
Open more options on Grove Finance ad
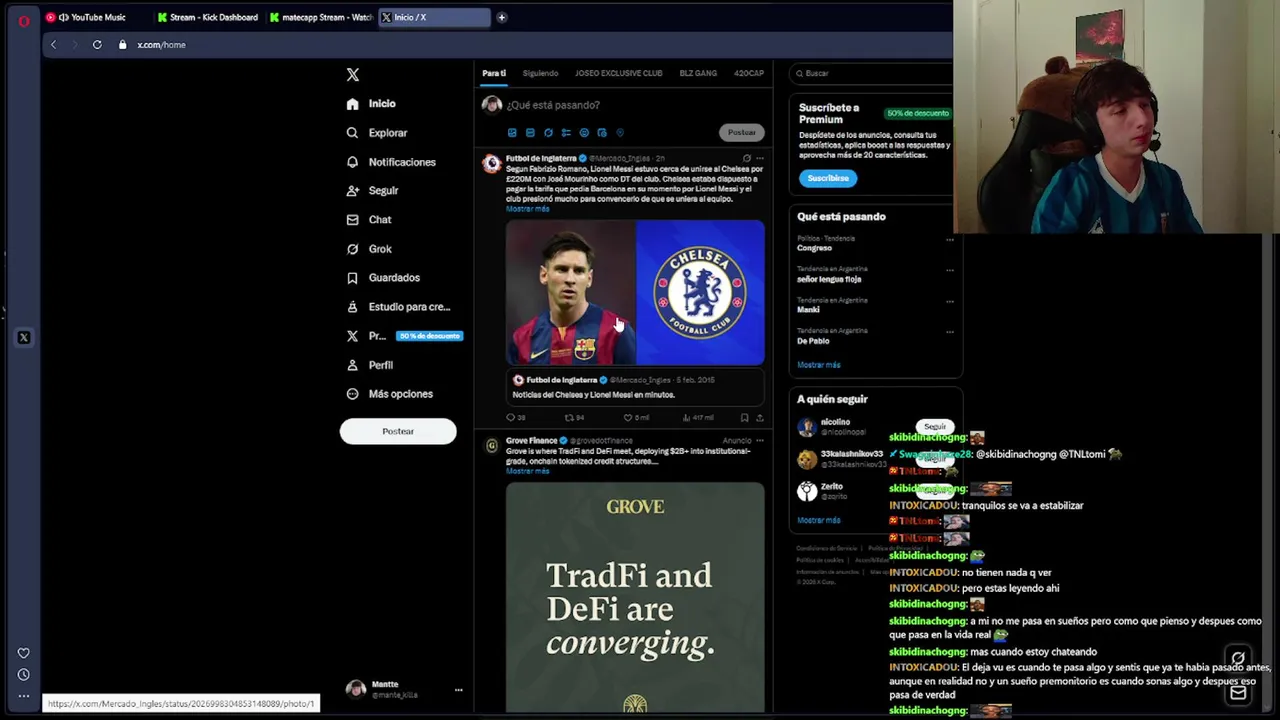[760, 440]
